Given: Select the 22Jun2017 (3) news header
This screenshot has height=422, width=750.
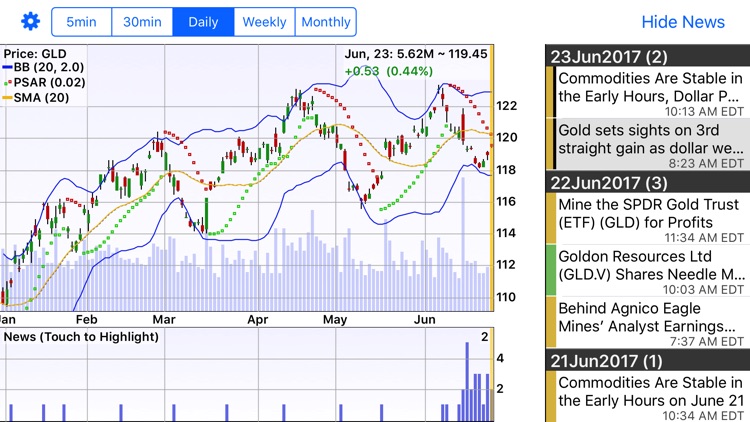Looking at the screenshot, I should tap(647, 182).
